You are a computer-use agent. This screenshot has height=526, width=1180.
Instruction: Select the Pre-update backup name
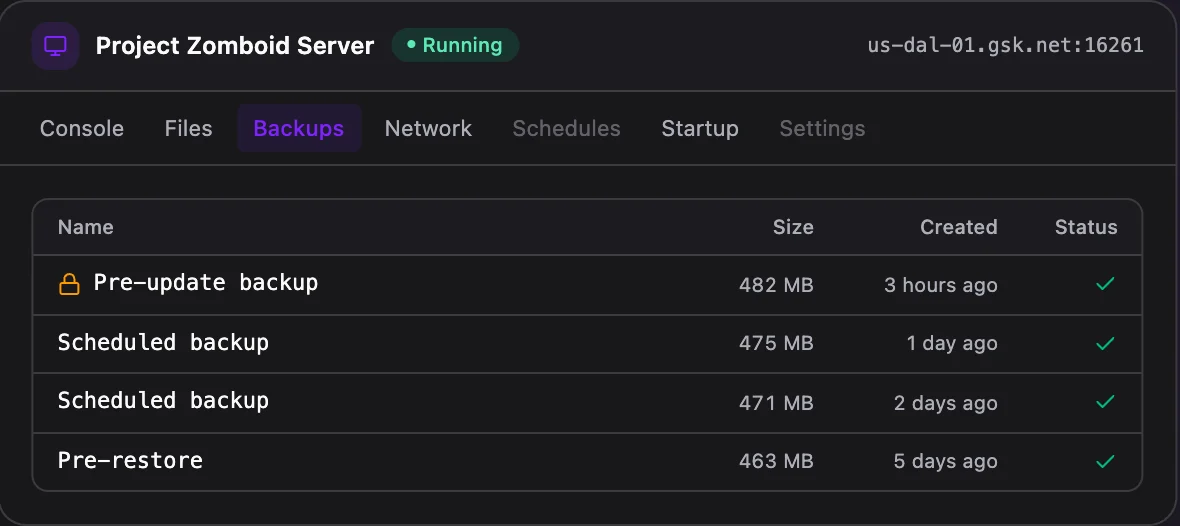(x=205, y=283)
